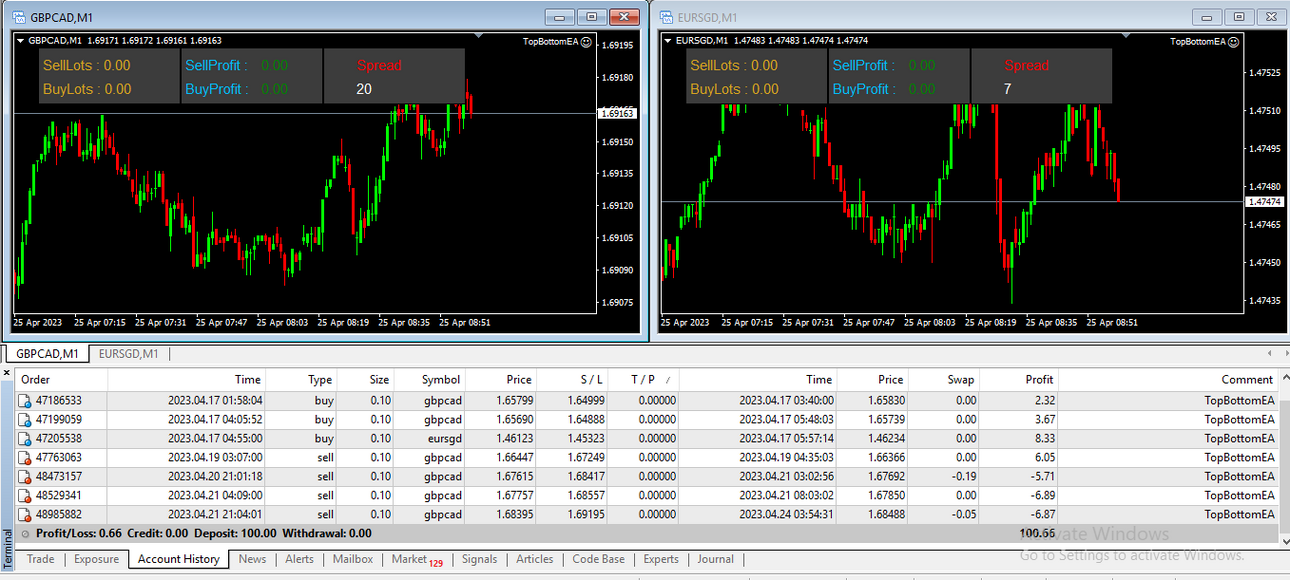Open the Market tab with 129 badge
This screenshot has height=580, width=1290.
417,560
